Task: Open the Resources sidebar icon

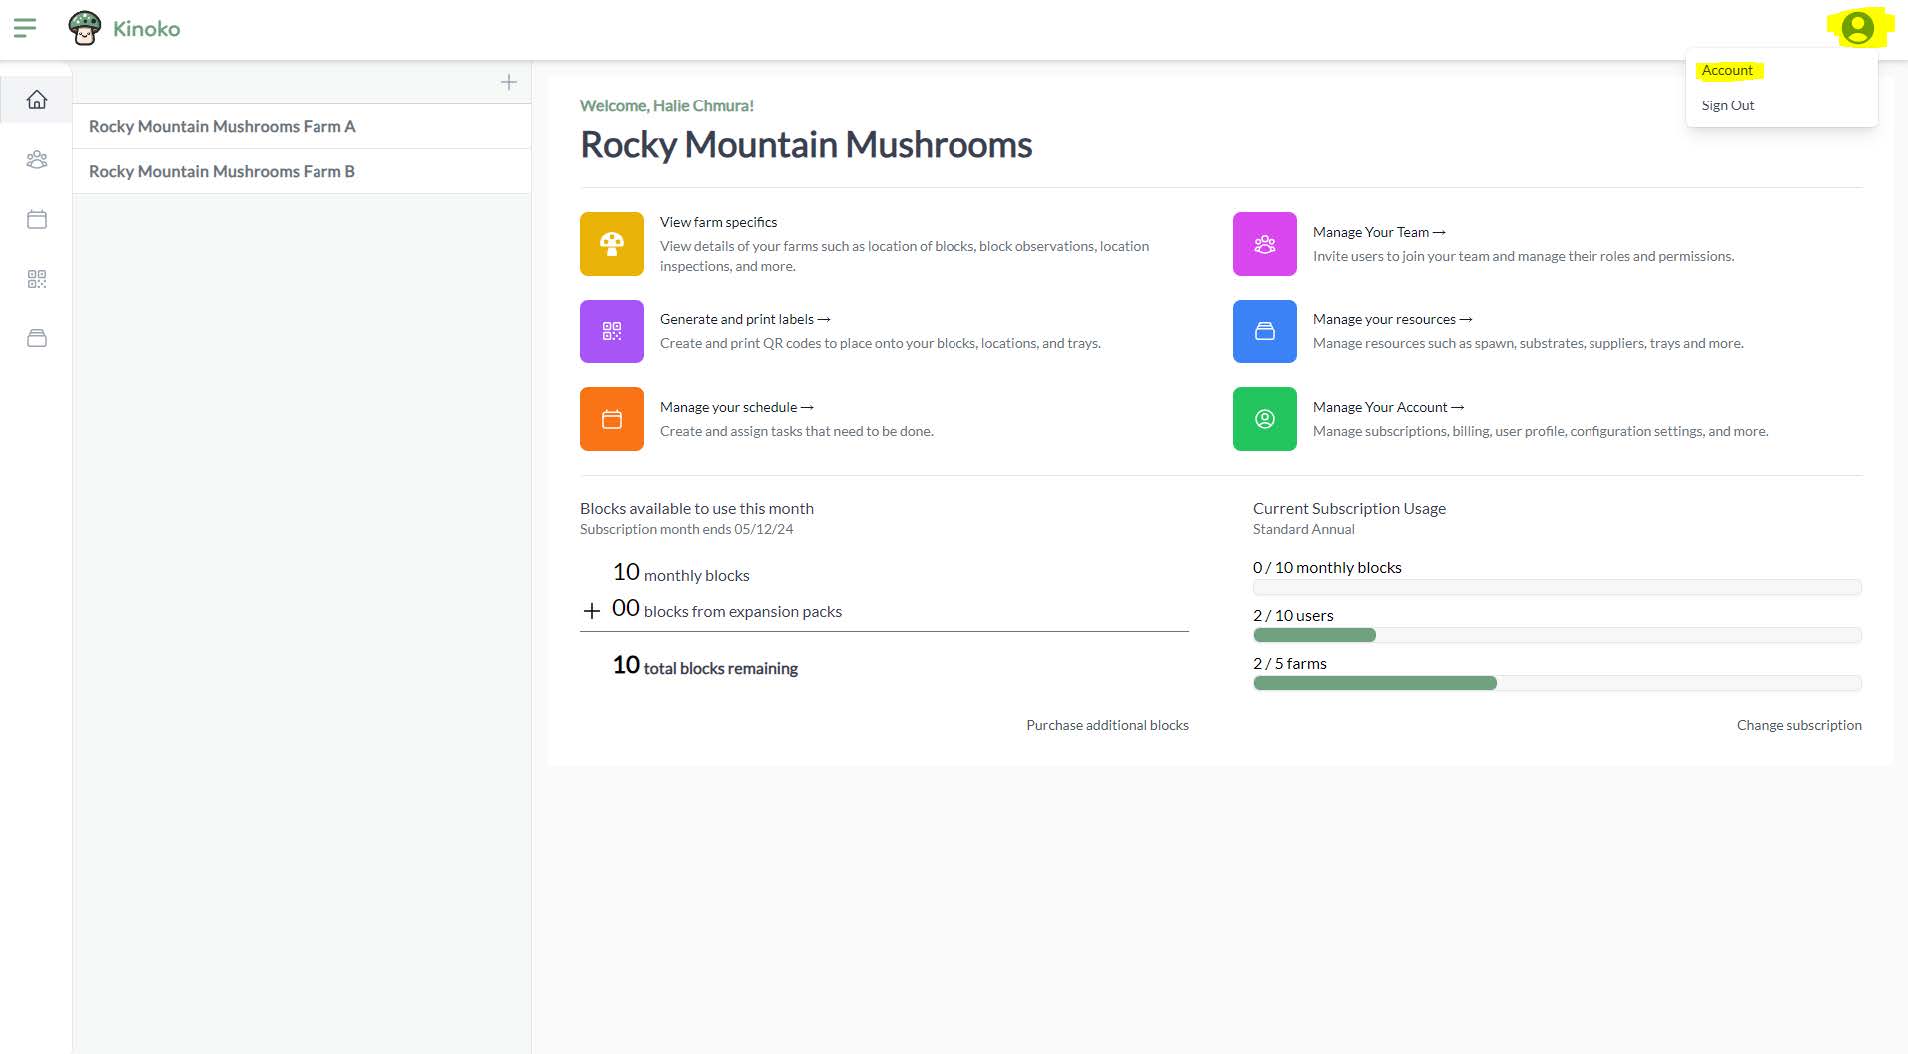Action: coord(37,339)
